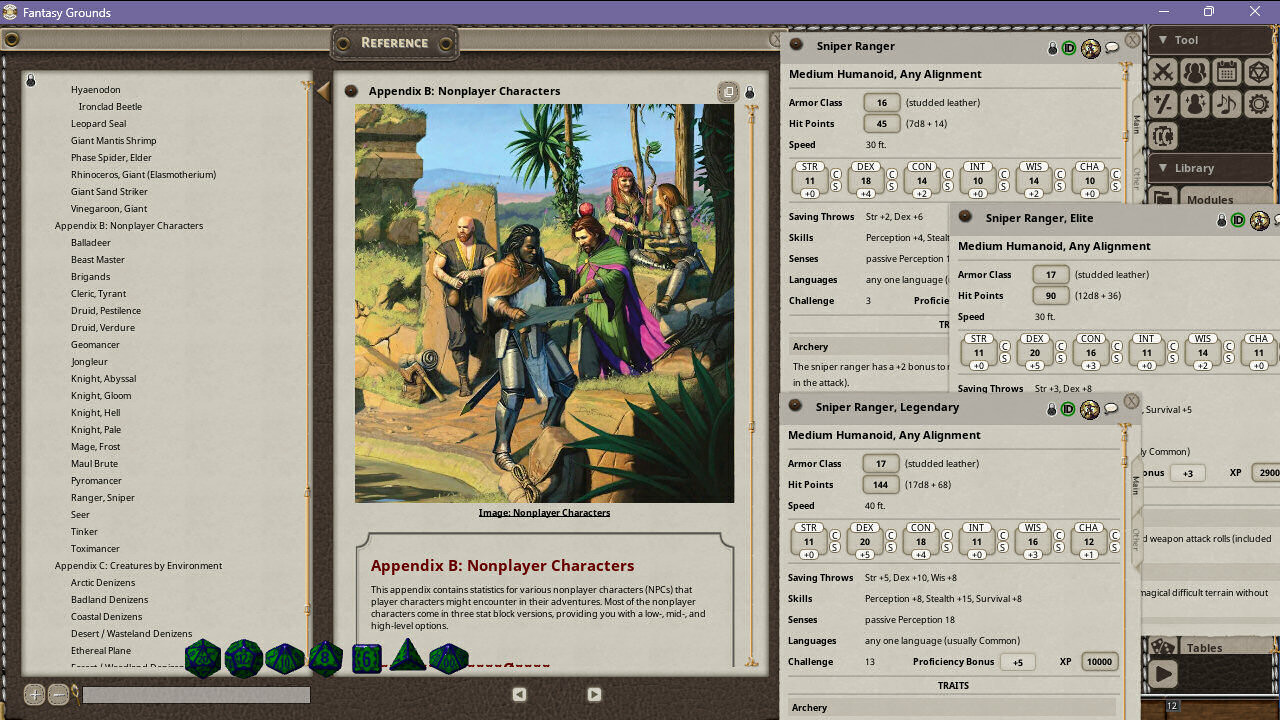Toggle the green ID marker on Sniper Ranger
1280x720 pixels.
coord(1068,47)
